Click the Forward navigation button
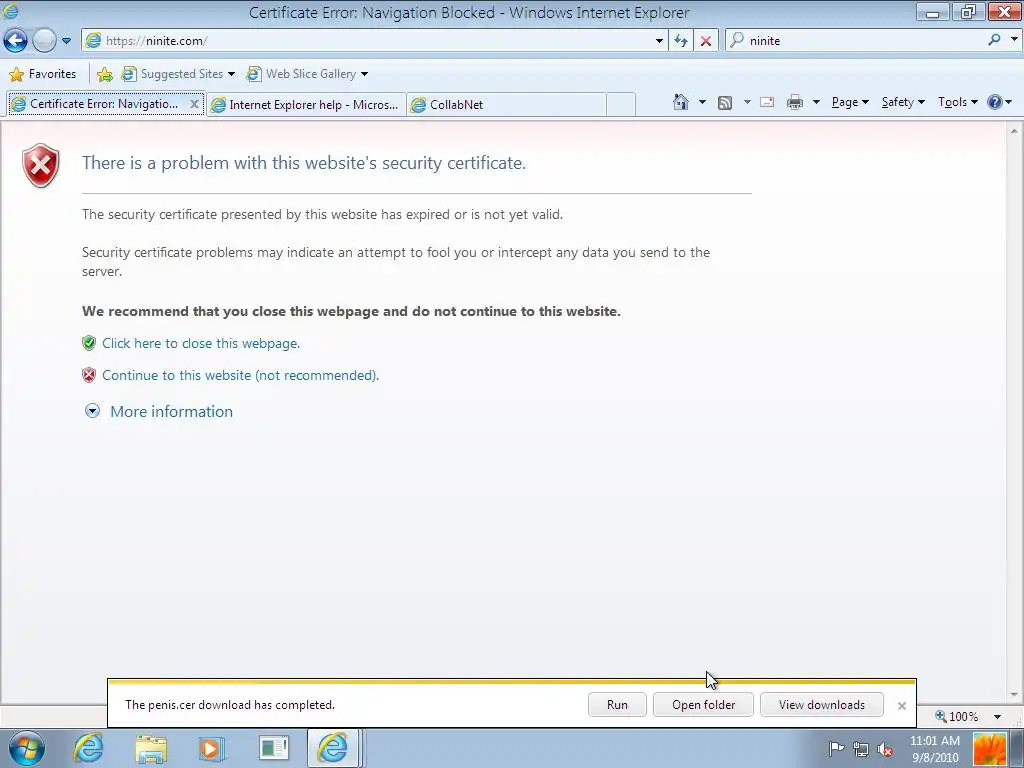Viewport: 1024px width, 768px height. click(44, 40)
